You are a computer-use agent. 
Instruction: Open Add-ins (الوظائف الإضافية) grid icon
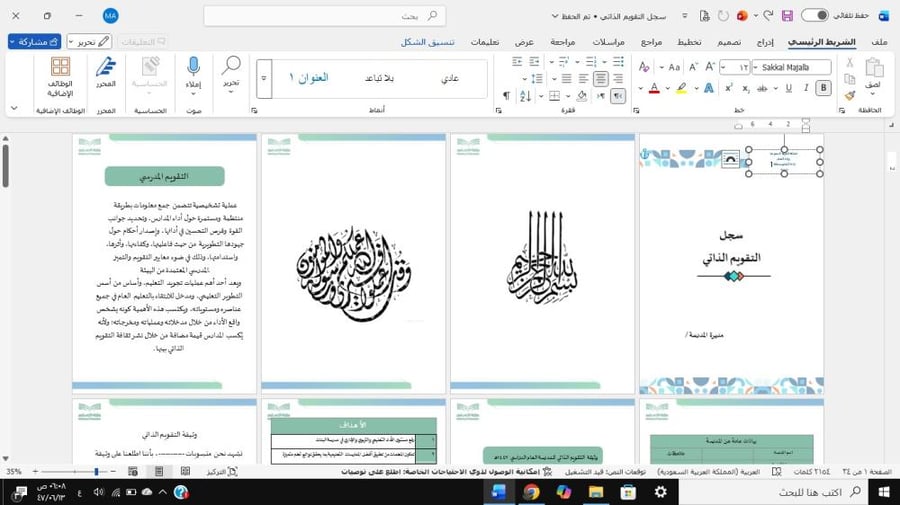[x=60, y=67]
